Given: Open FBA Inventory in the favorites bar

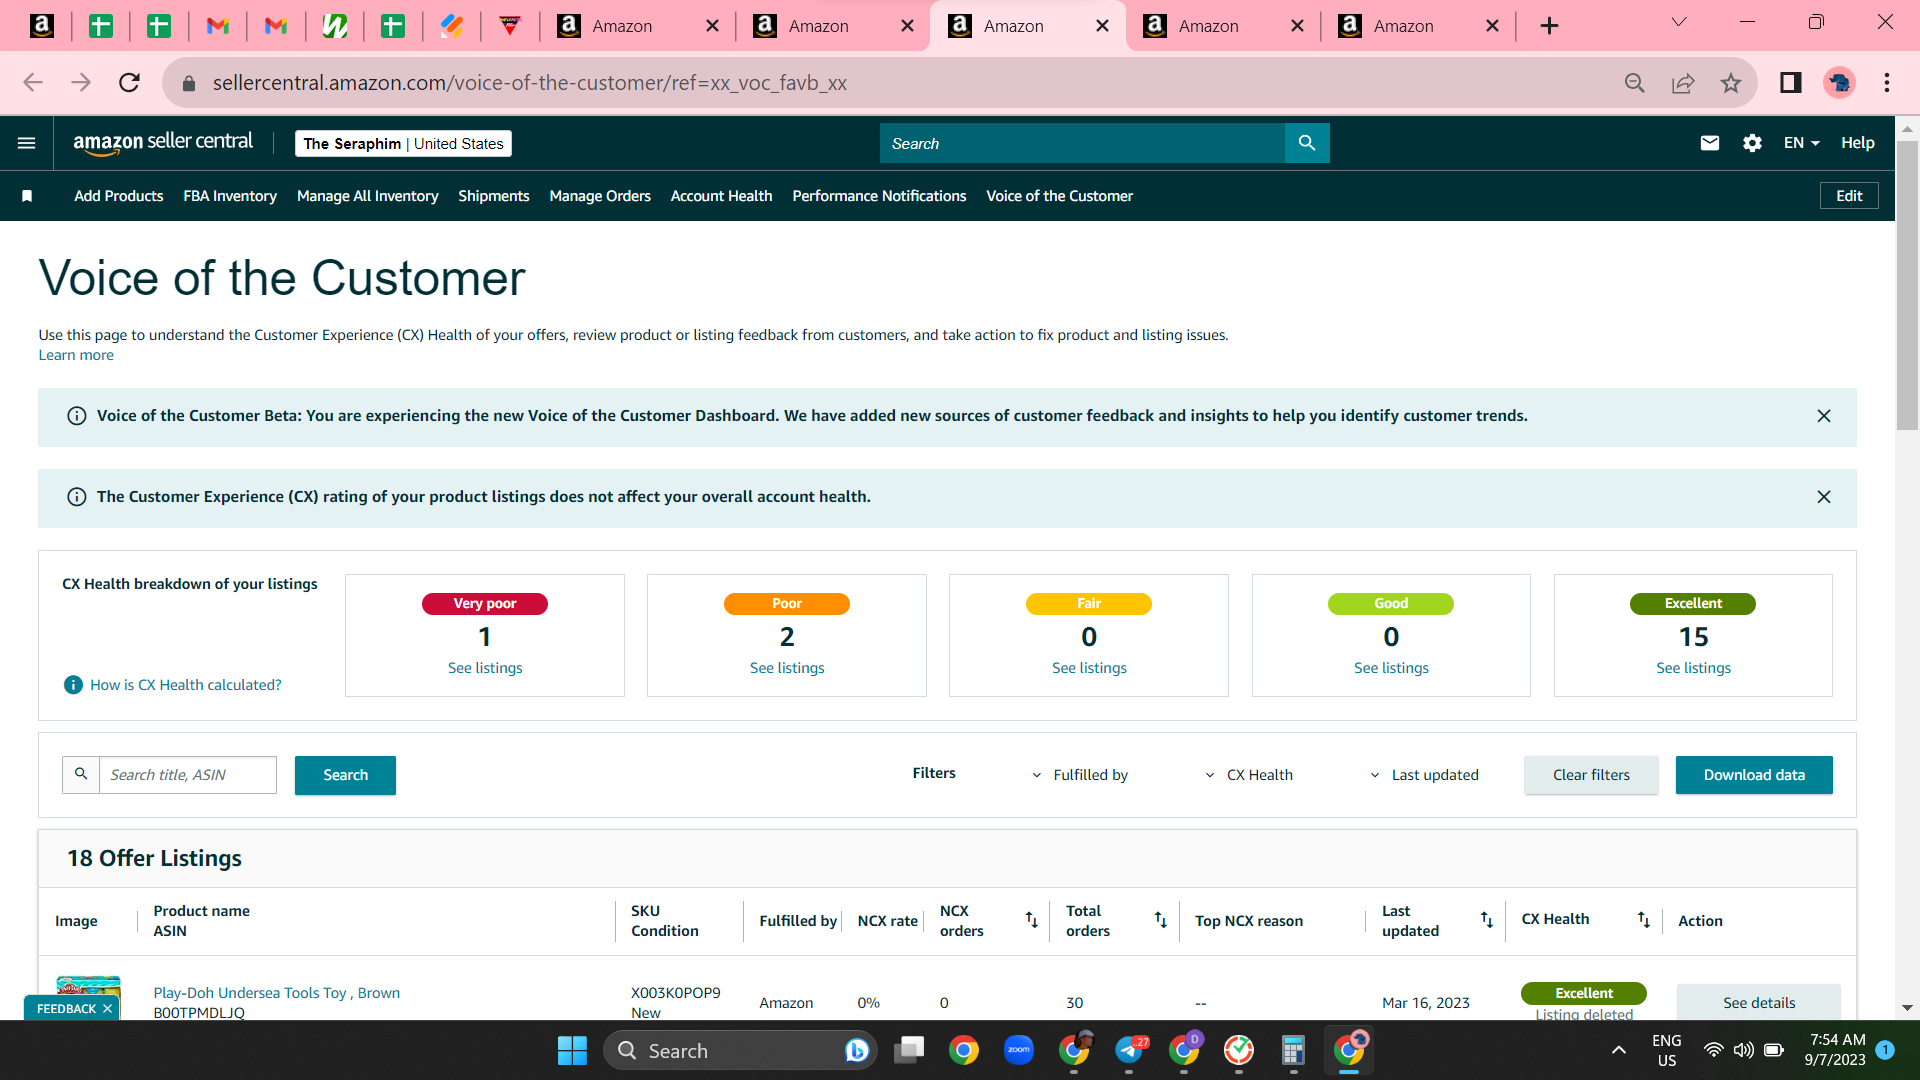Looking at the screenshot, I should (x=230, y=196).
